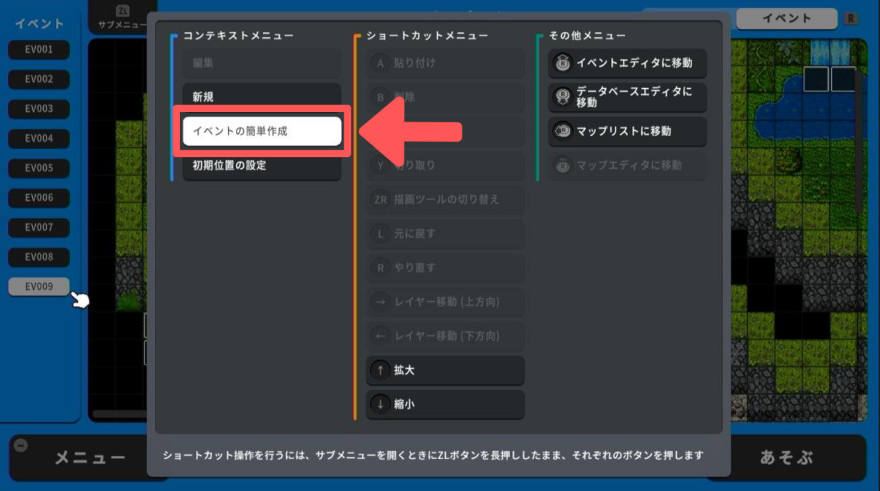880x491 pixels.
Task: Click the database editor controller icon
Action: (562, 97)
